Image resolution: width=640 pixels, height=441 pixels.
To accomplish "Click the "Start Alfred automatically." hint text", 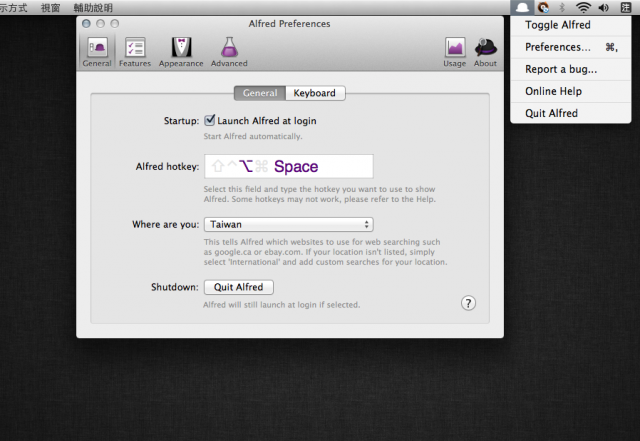I will point(253,136).
